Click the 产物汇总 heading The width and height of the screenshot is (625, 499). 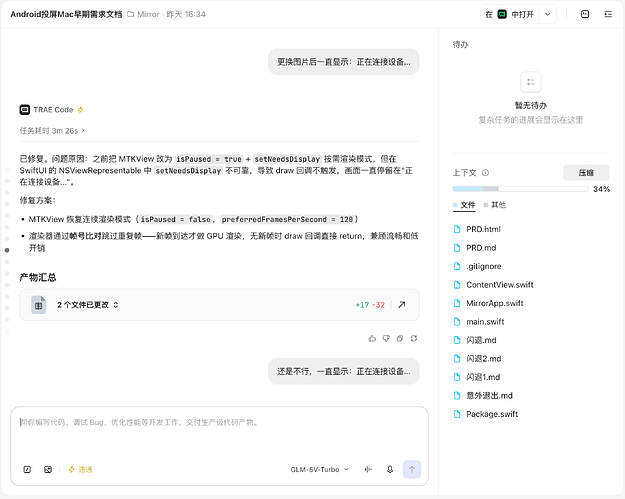coord(38,277)
